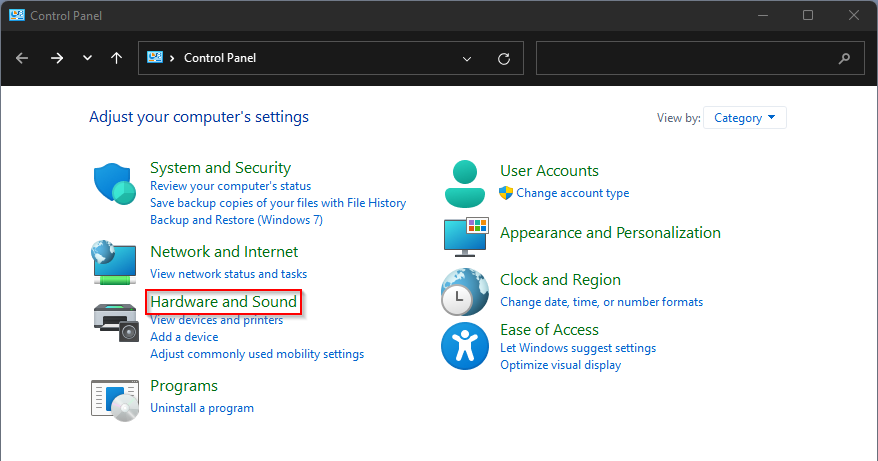
Task: Go back with the left arrow
Action: (x=22, y=58)
